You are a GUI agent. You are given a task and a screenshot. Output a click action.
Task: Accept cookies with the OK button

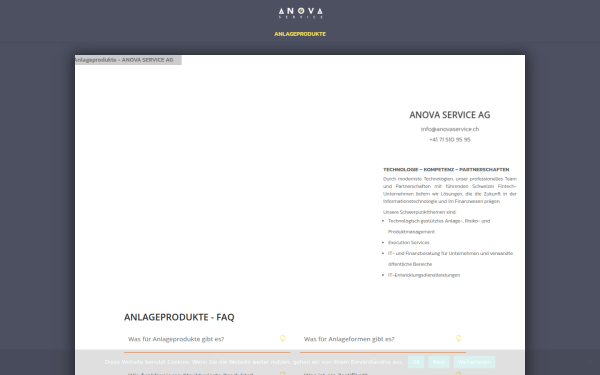[x=416, y=362]
